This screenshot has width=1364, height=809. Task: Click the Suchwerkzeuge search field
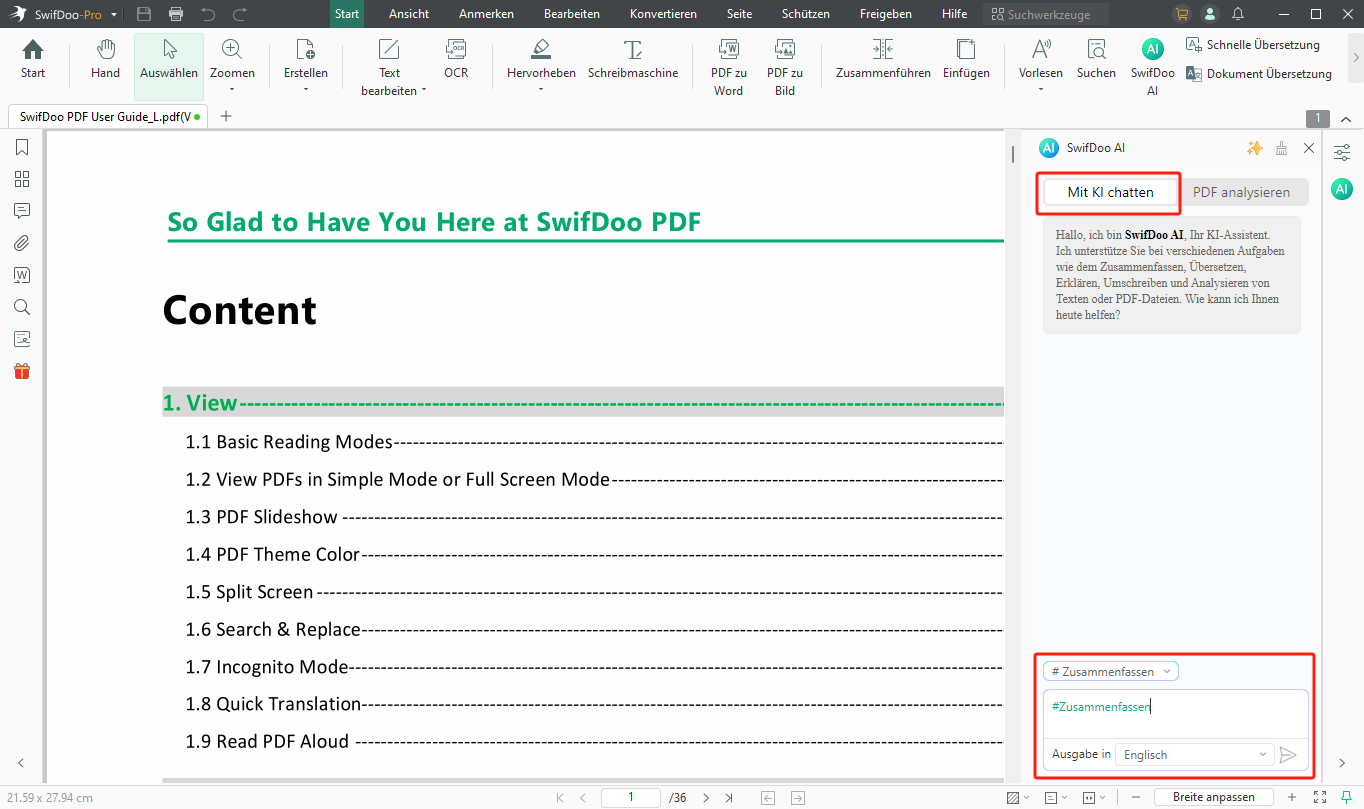pyautogui.click(x=1046, y=14)
